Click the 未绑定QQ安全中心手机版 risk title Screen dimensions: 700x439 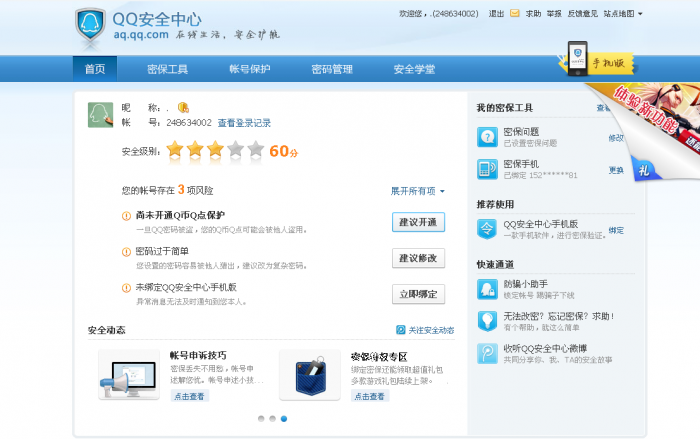click(x=186, y=287)
